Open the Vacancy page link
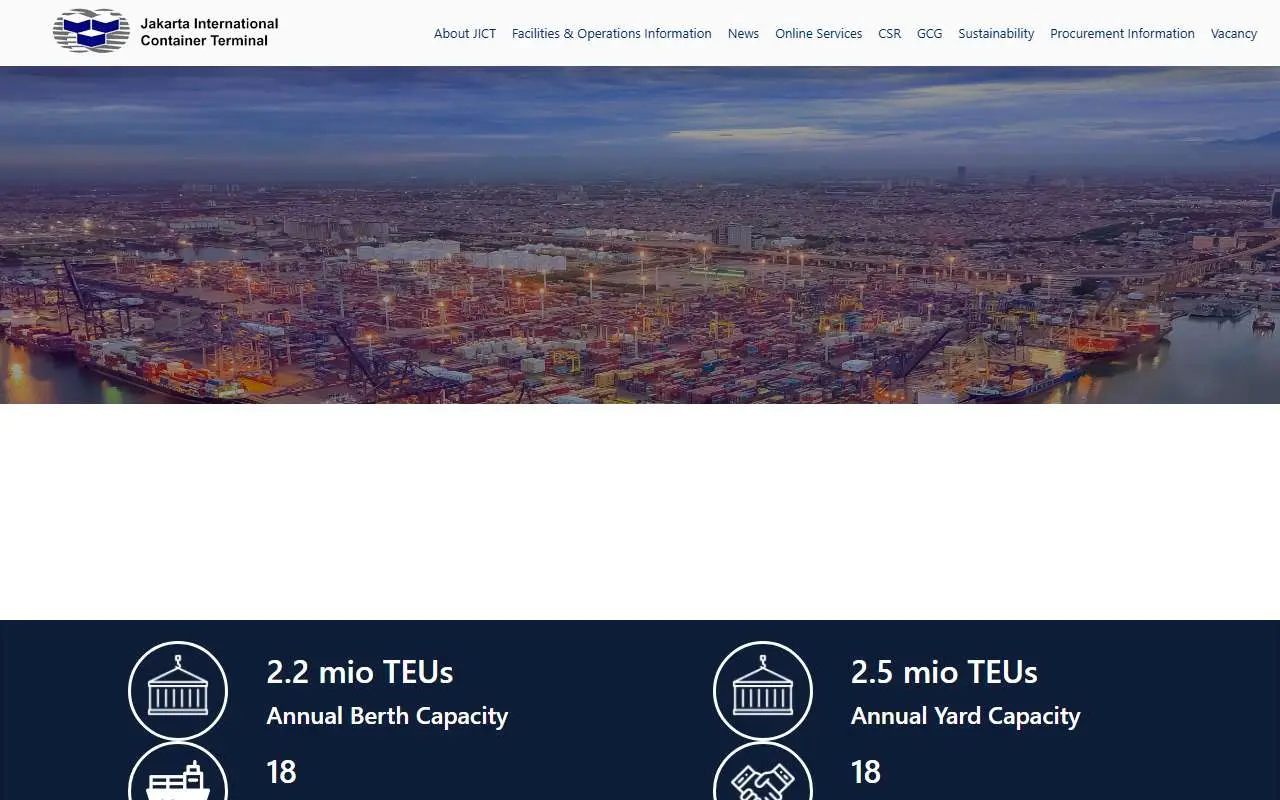The image size is (1280, 800). pos(1234,34)
